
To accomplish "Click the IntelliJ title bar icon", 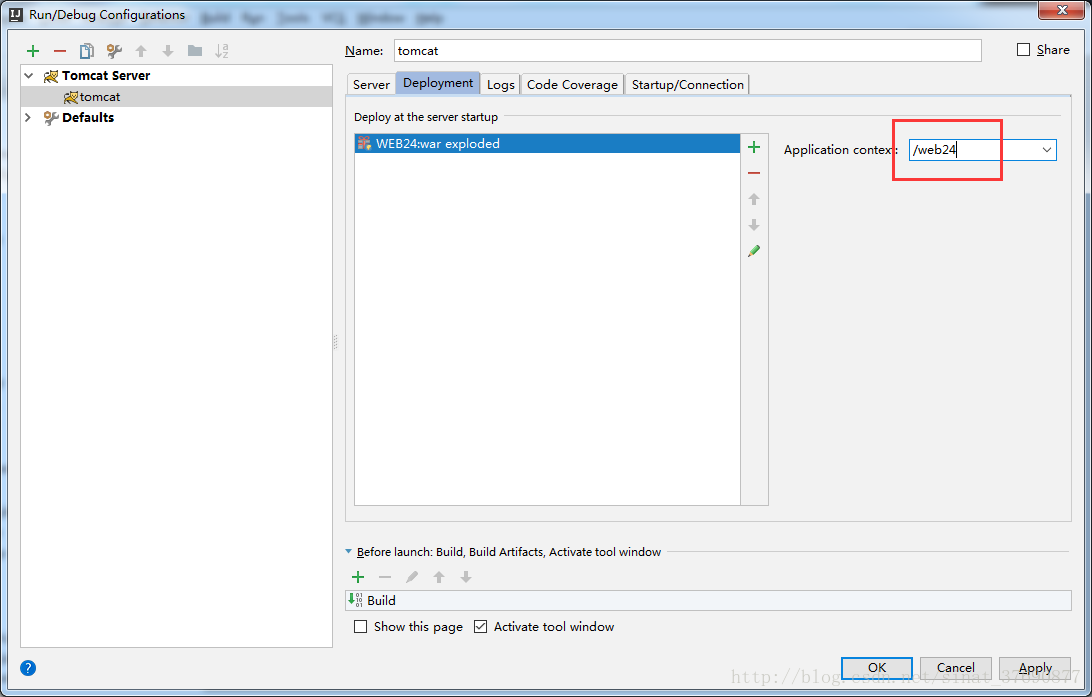I will (16, 14).
